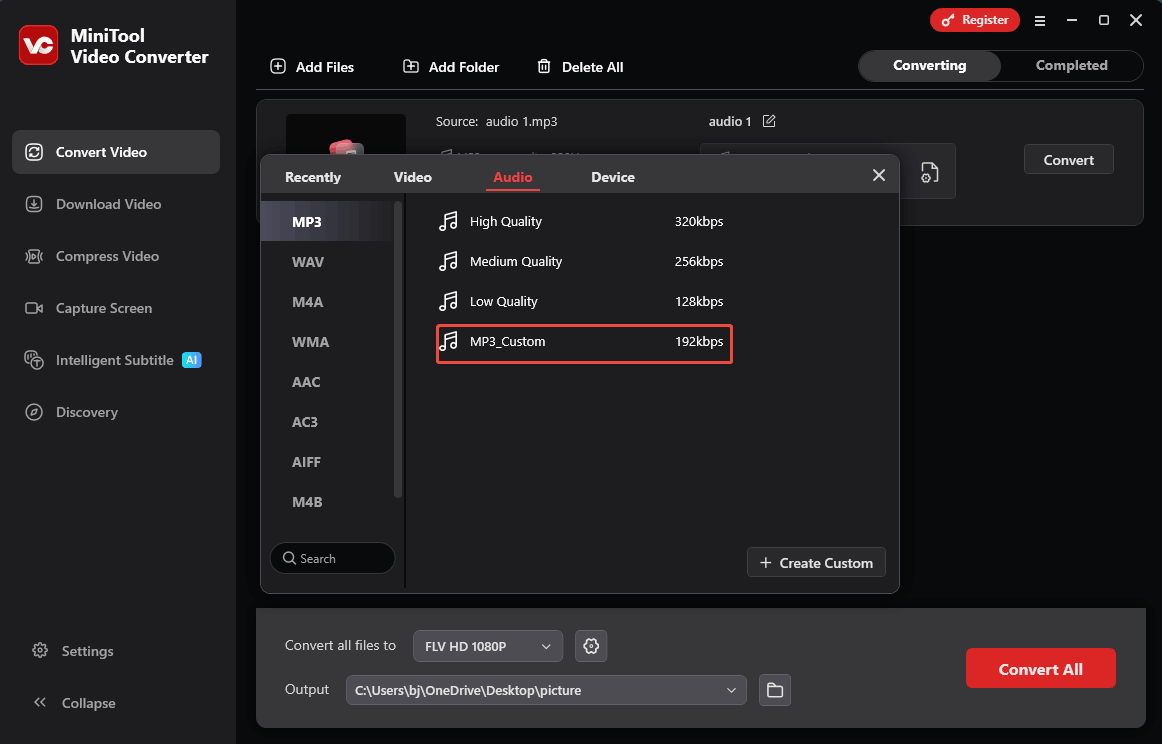Image resolution: width=1162 pixels, height=744 pixels.
Task: Switch to the Completed tab
Action: point(1072,65)
